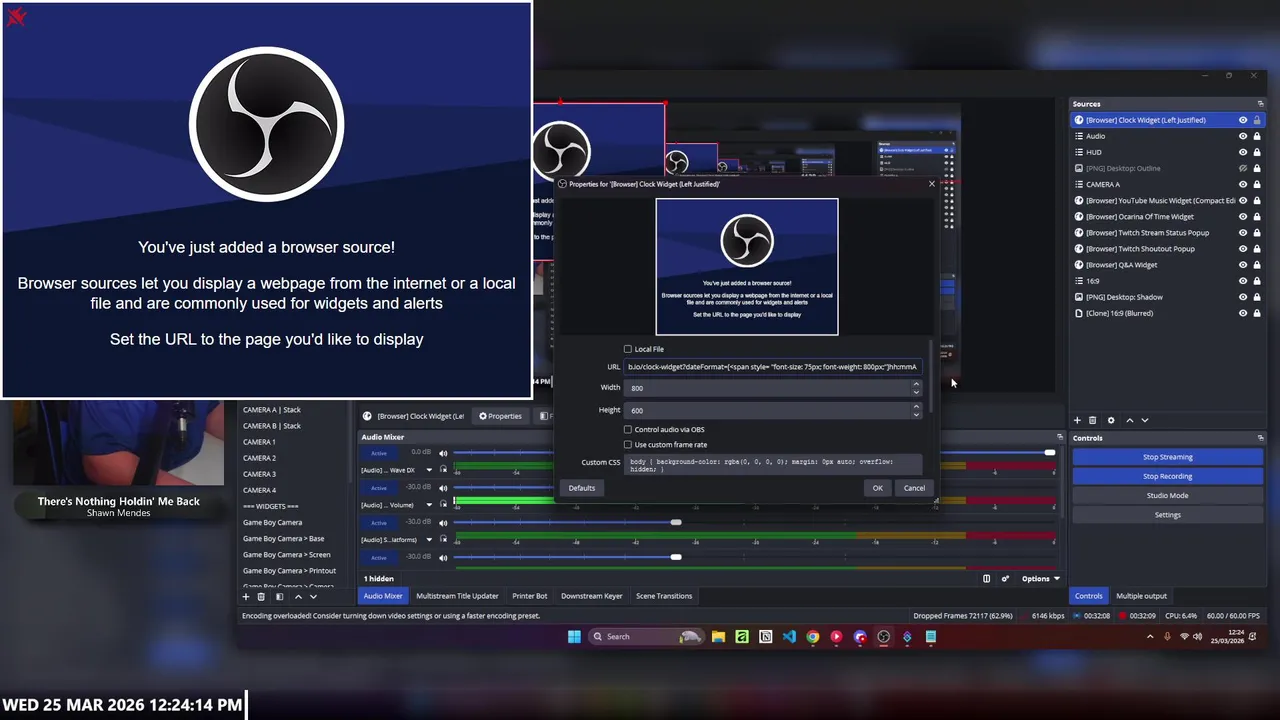Viewport: 1280px width, 720px height.
Task: Click Stop Recording button
Action: tap(1168, 476)
